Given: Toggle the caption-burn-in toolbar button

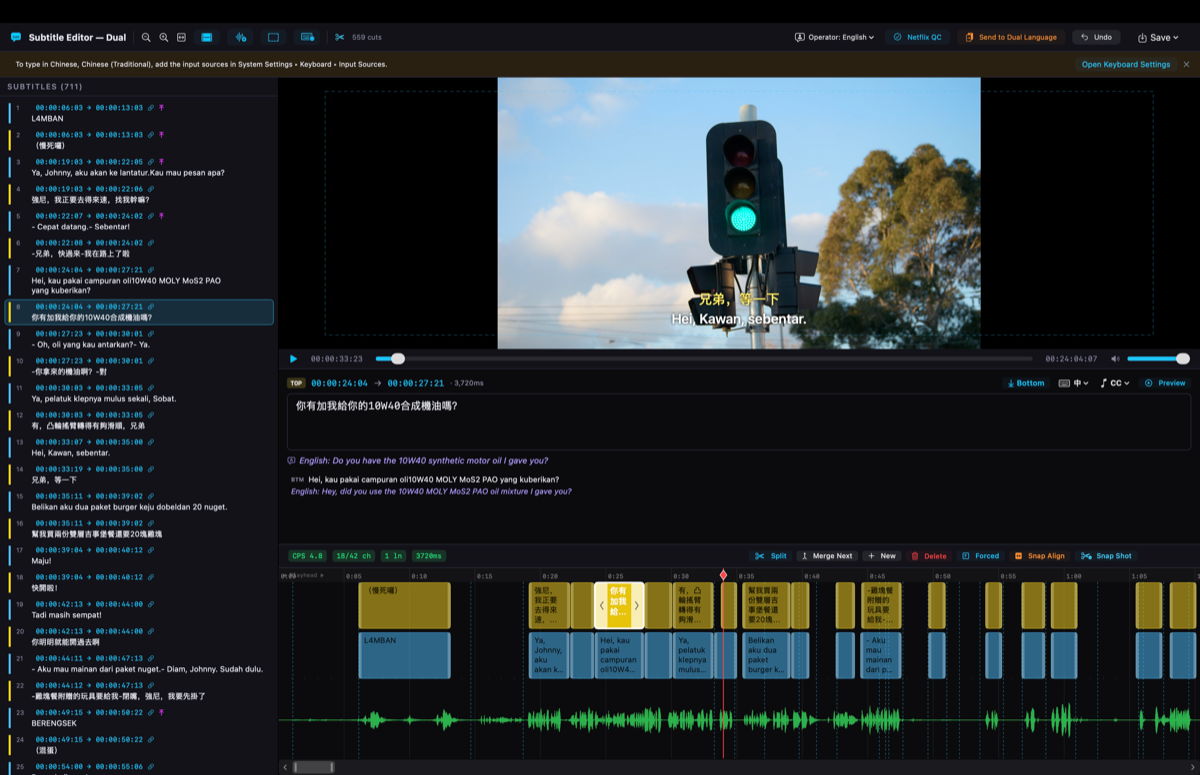Looking at the screenshot, I should (308, 37).
